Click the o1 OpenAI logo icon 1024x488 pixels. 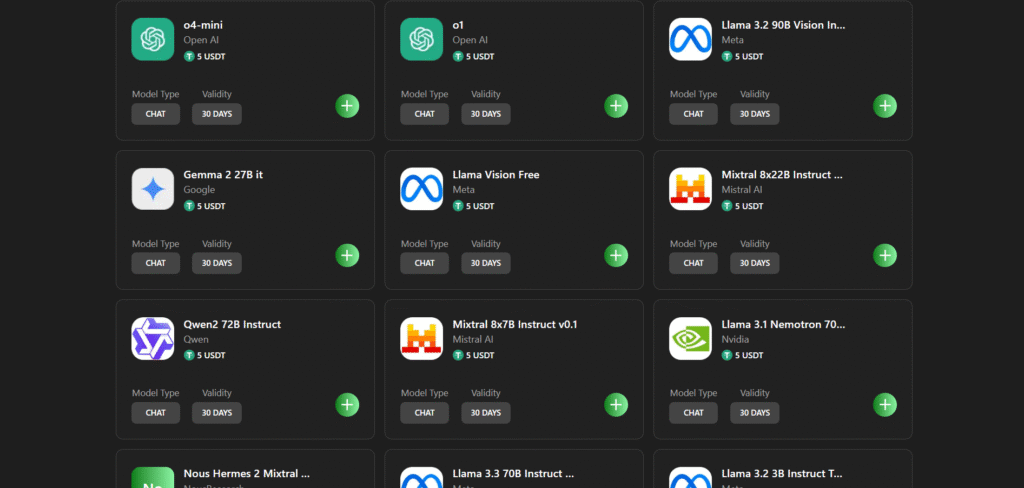coord(422,39)
